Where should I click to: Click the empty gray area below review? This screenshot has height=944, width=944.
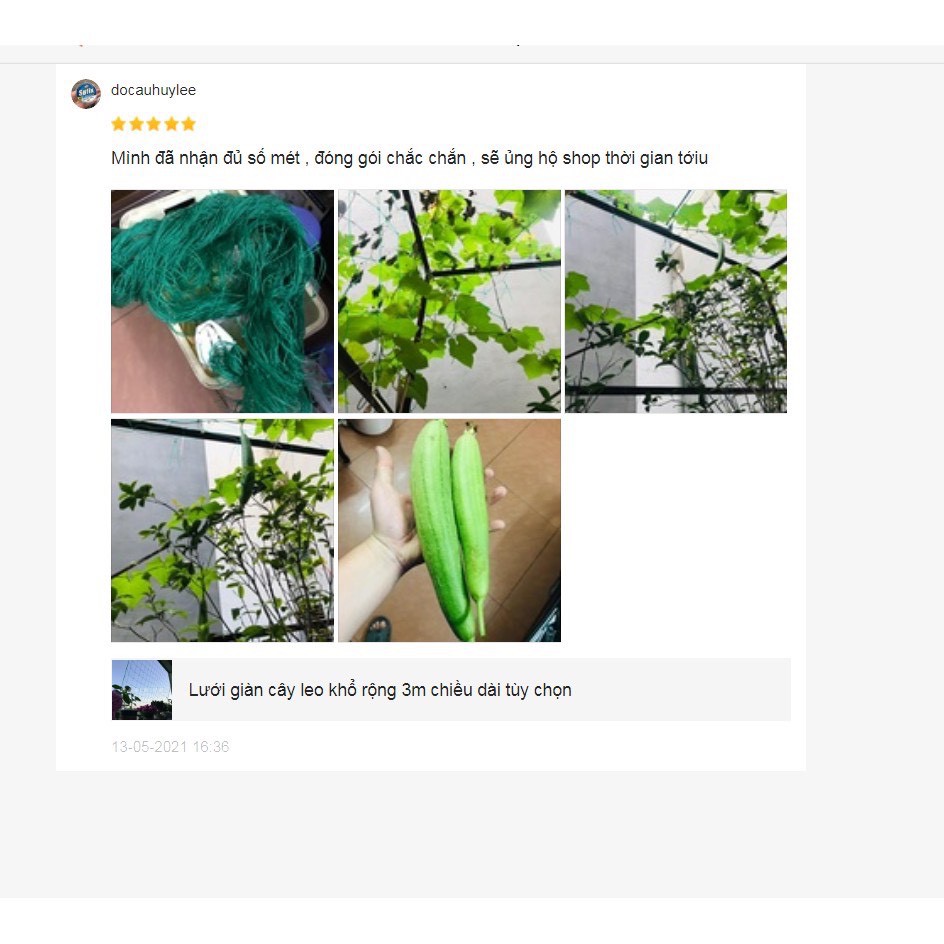pyautogui.click(x=472, y=834)
